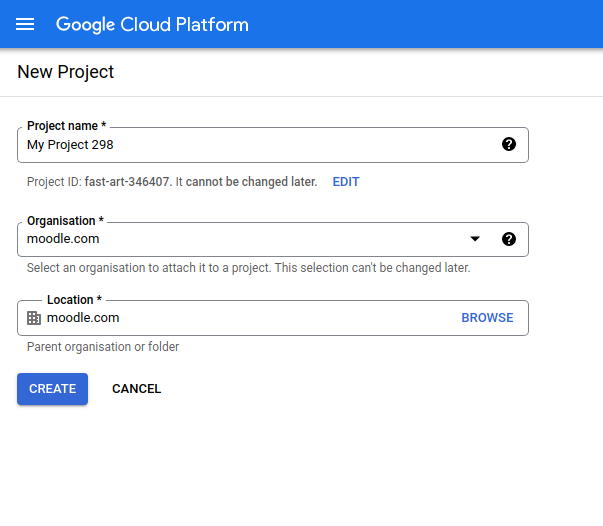603x526 pixels.
Task: Click the building icon in Location field
Action: pos(34,318)
